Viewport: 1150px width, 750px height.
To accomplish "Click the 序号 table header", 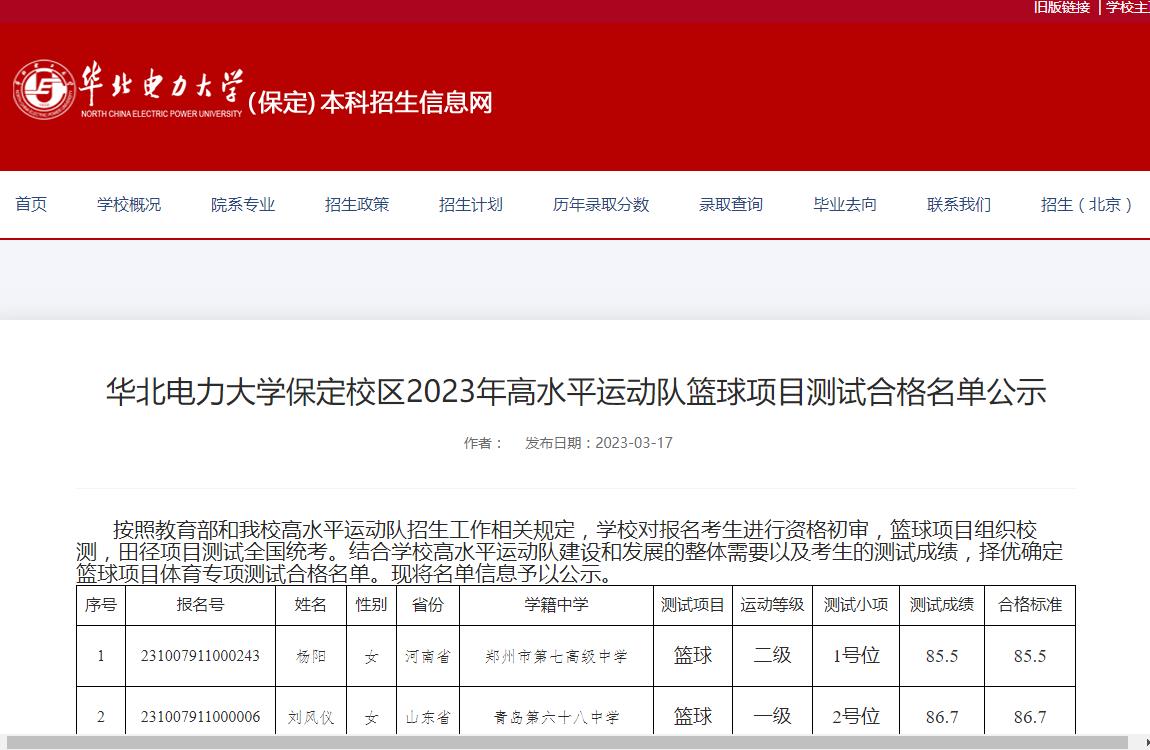I will pos(100,605).
